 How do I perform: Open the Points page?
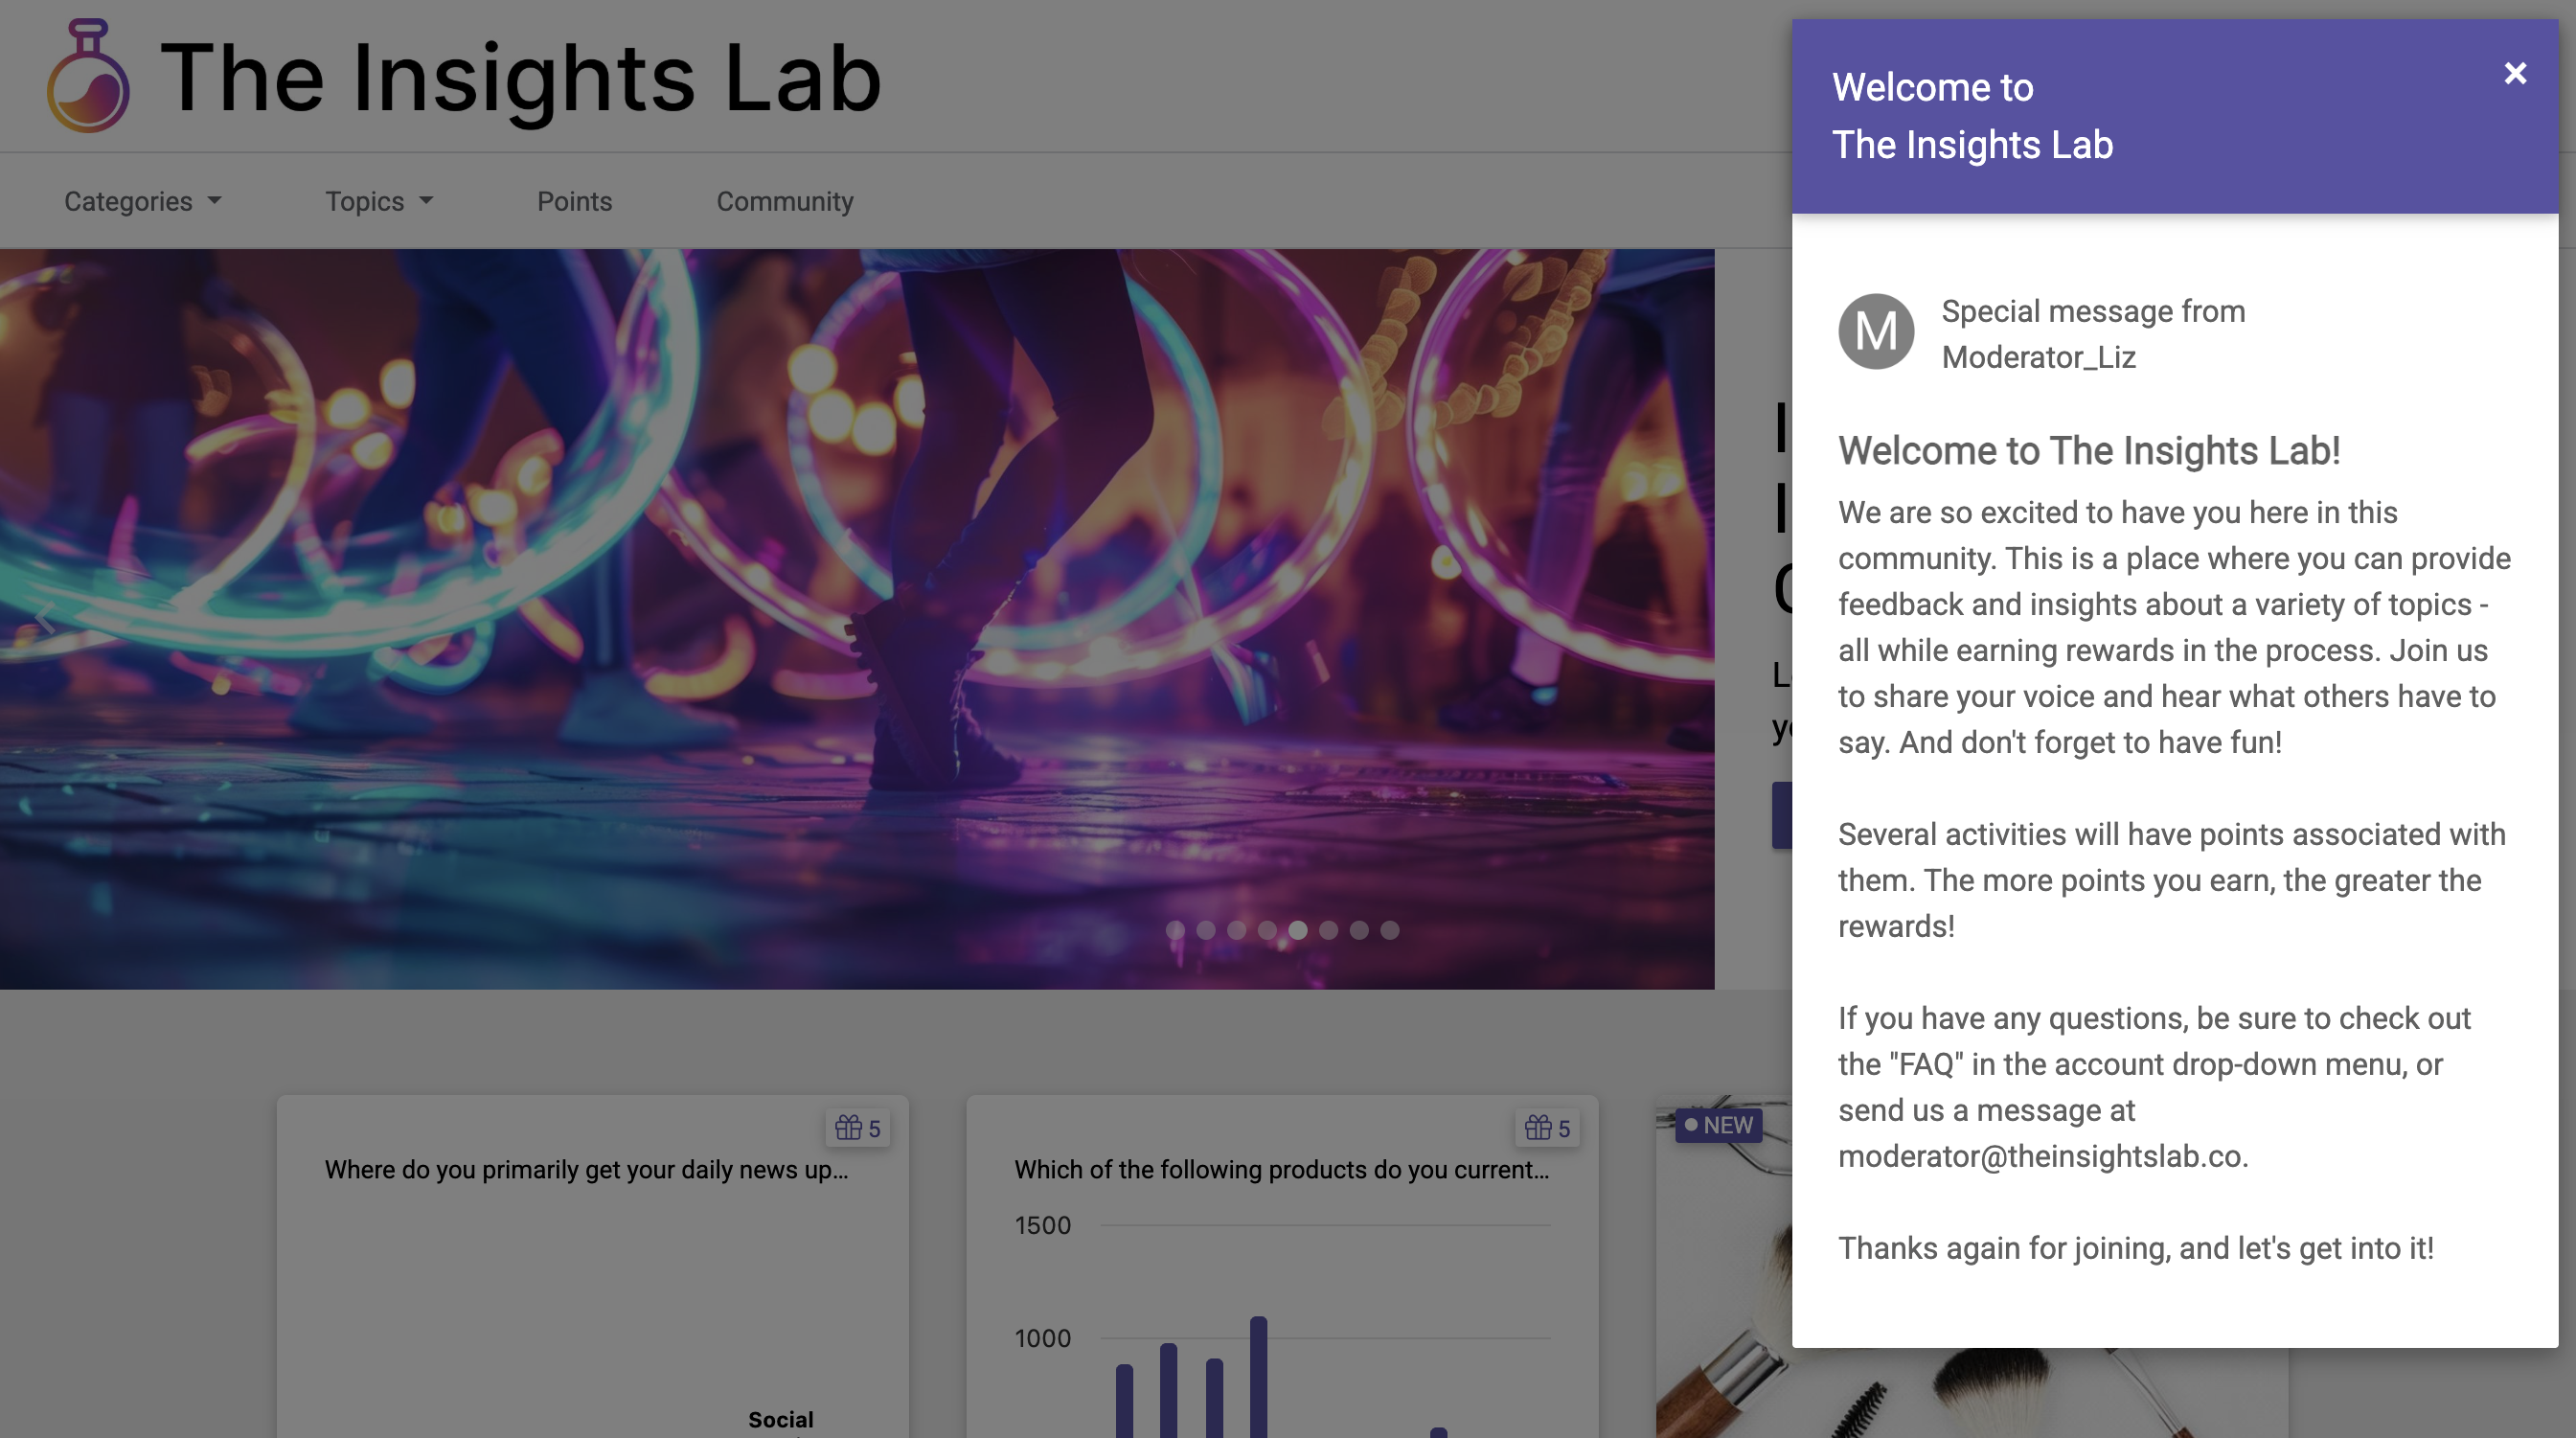[x=575, y=201]
